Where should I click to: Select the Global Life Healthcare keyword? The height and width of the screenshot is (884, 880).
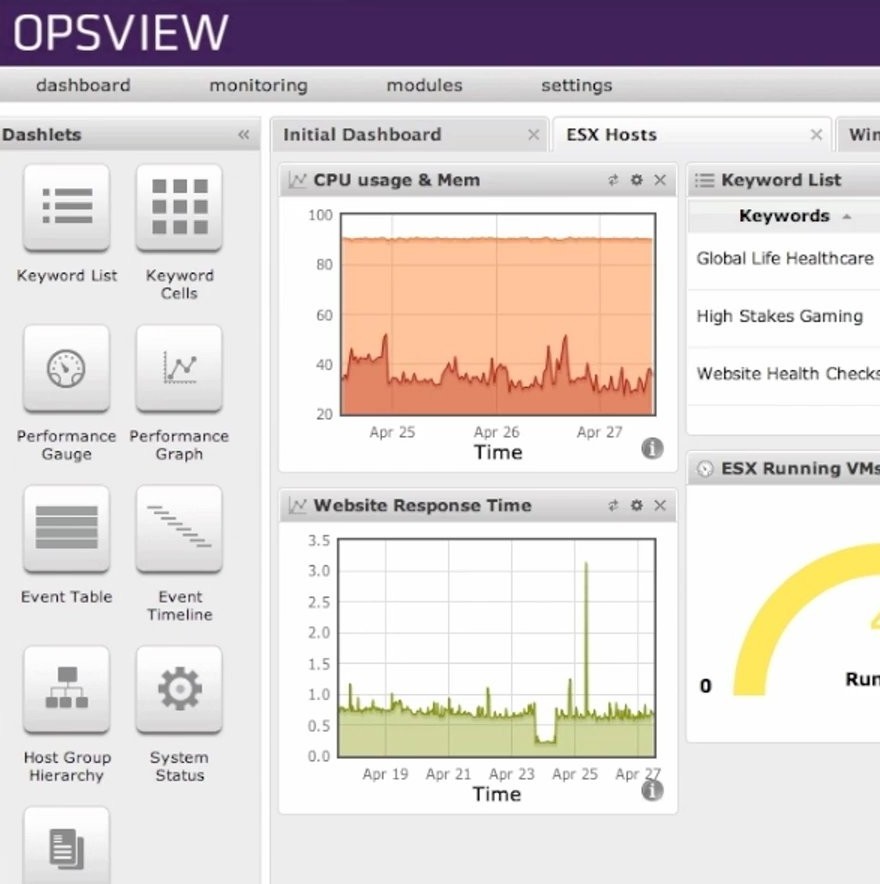[784, 261]
